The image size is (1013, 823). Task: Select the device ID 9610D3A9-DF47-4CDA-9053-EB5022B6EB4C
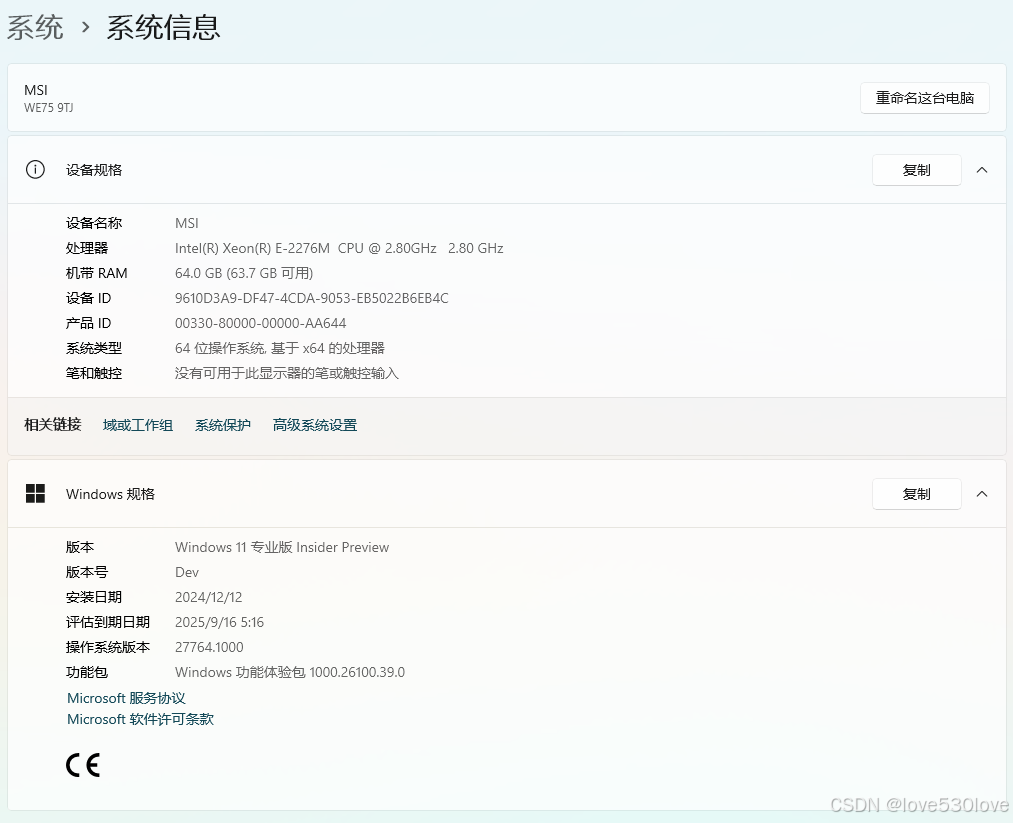pyautogui.click(x=311, y=298)
